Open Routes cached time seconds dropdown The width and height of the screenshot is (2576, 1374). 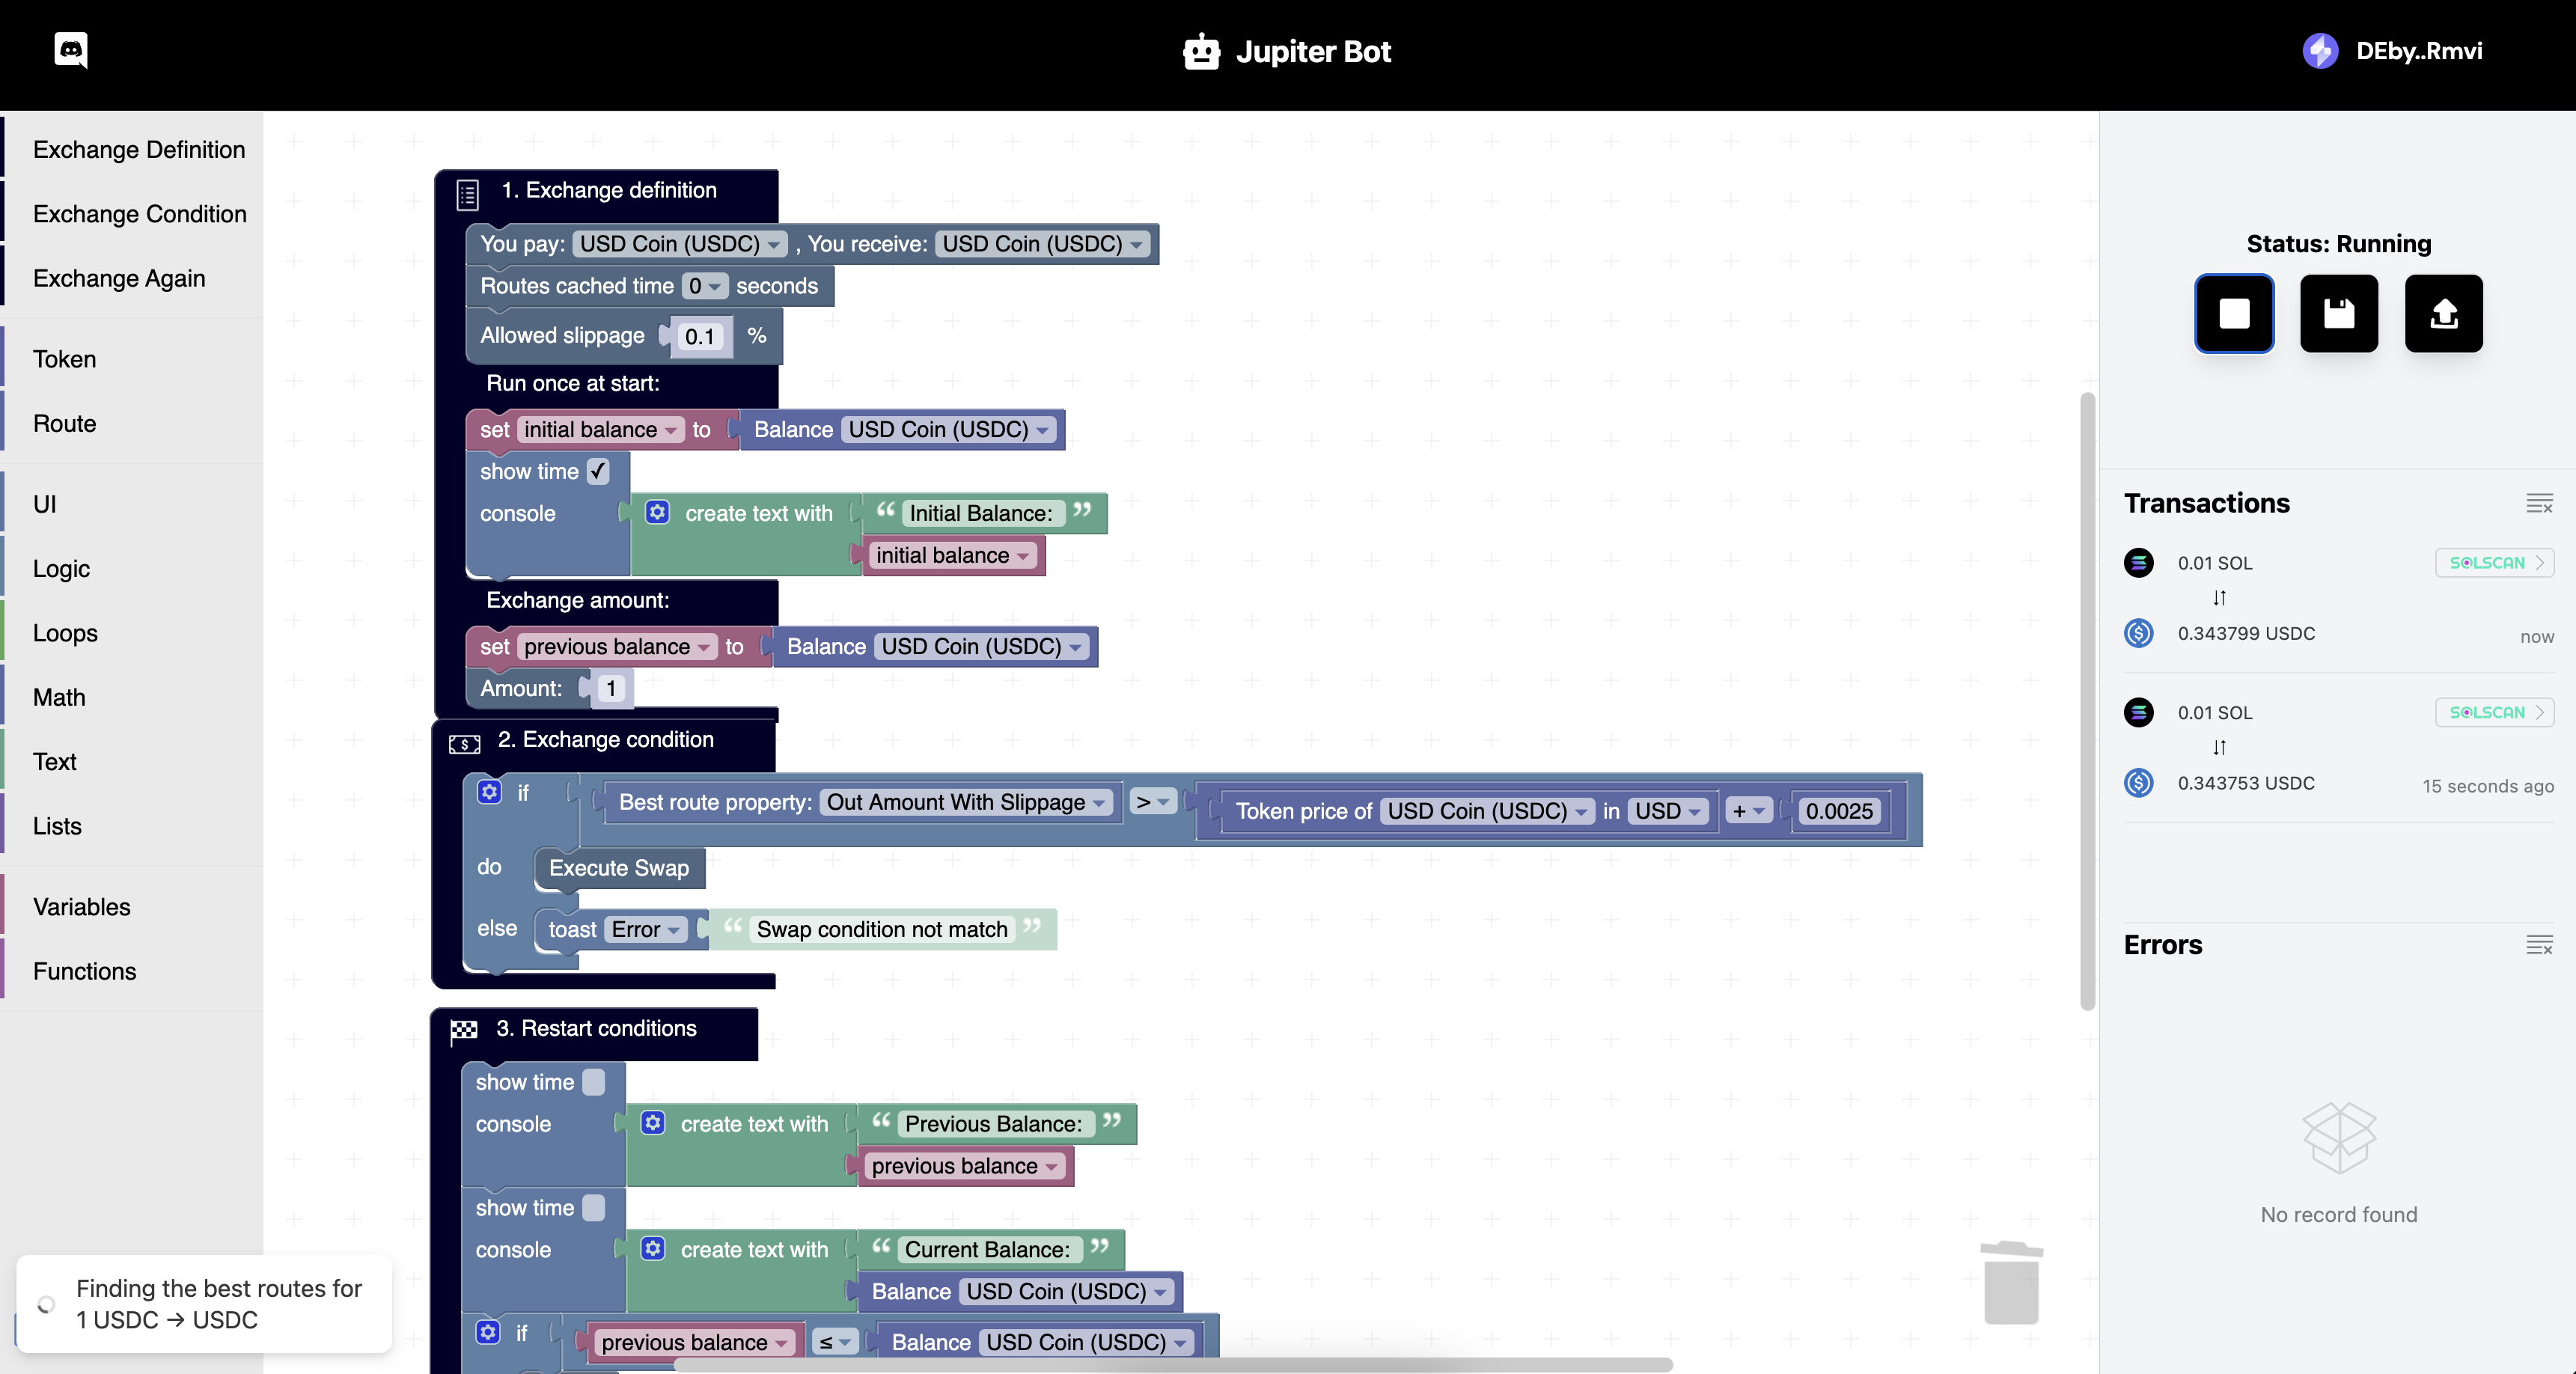tap(705, 286)
